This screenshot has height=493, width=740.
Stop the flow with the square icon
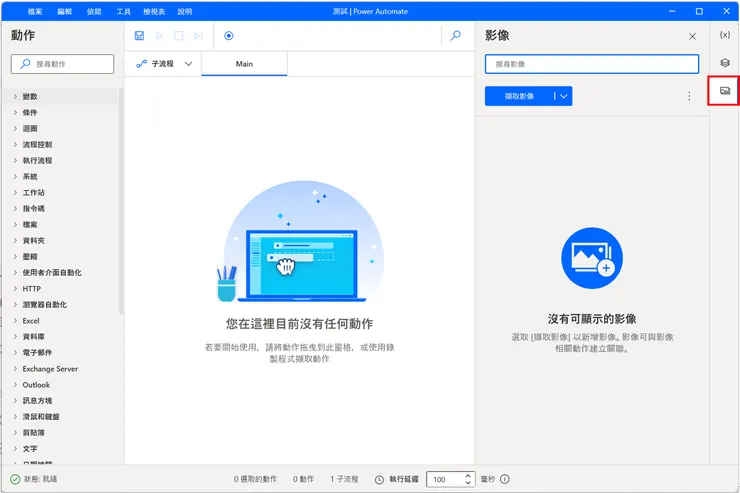[178, 35]
